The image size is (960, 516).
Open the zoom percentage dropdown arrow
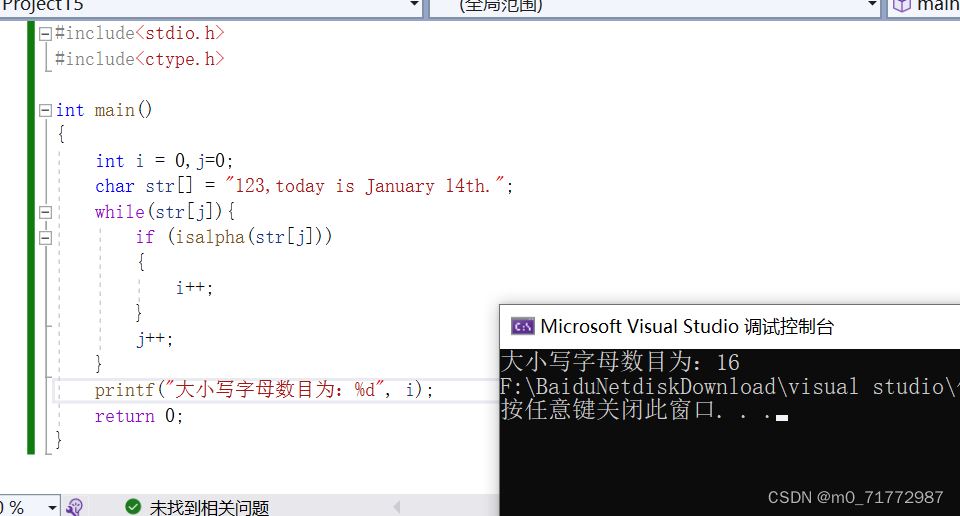coord(52,507)
